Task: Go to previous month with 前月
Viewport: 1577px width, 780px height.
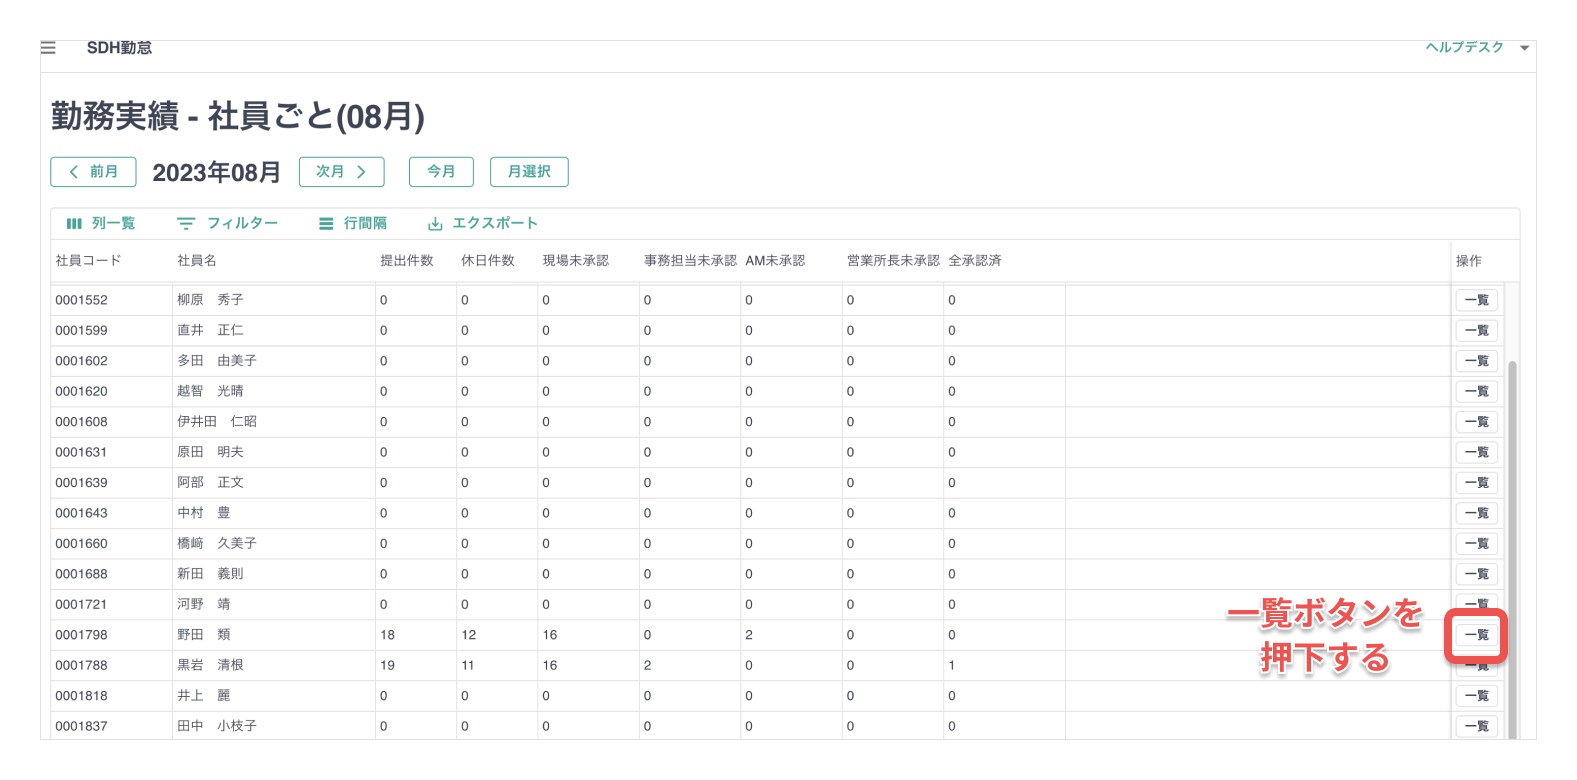Action: [93, 172]
